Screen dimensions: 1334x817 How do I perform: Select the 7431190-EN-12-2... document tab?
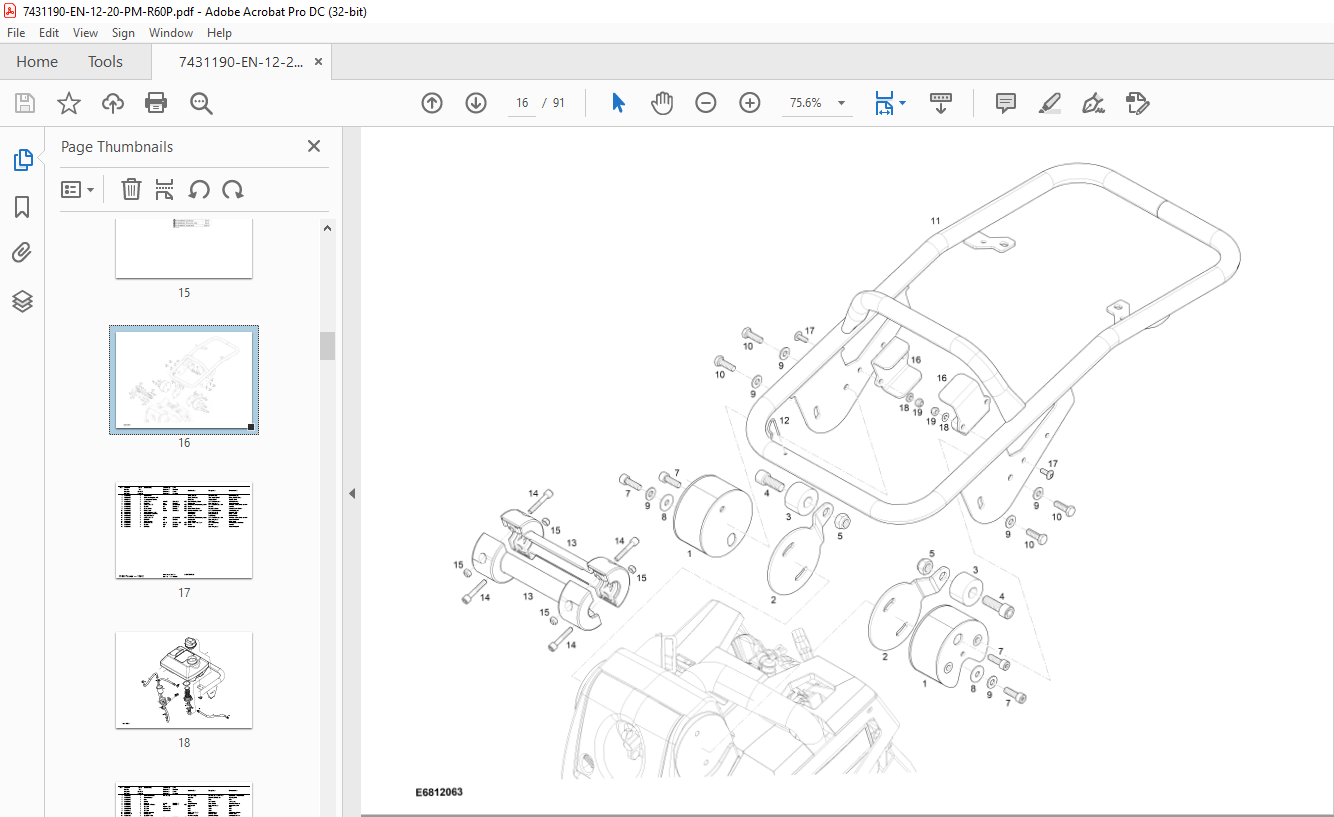tap(241, 62)
